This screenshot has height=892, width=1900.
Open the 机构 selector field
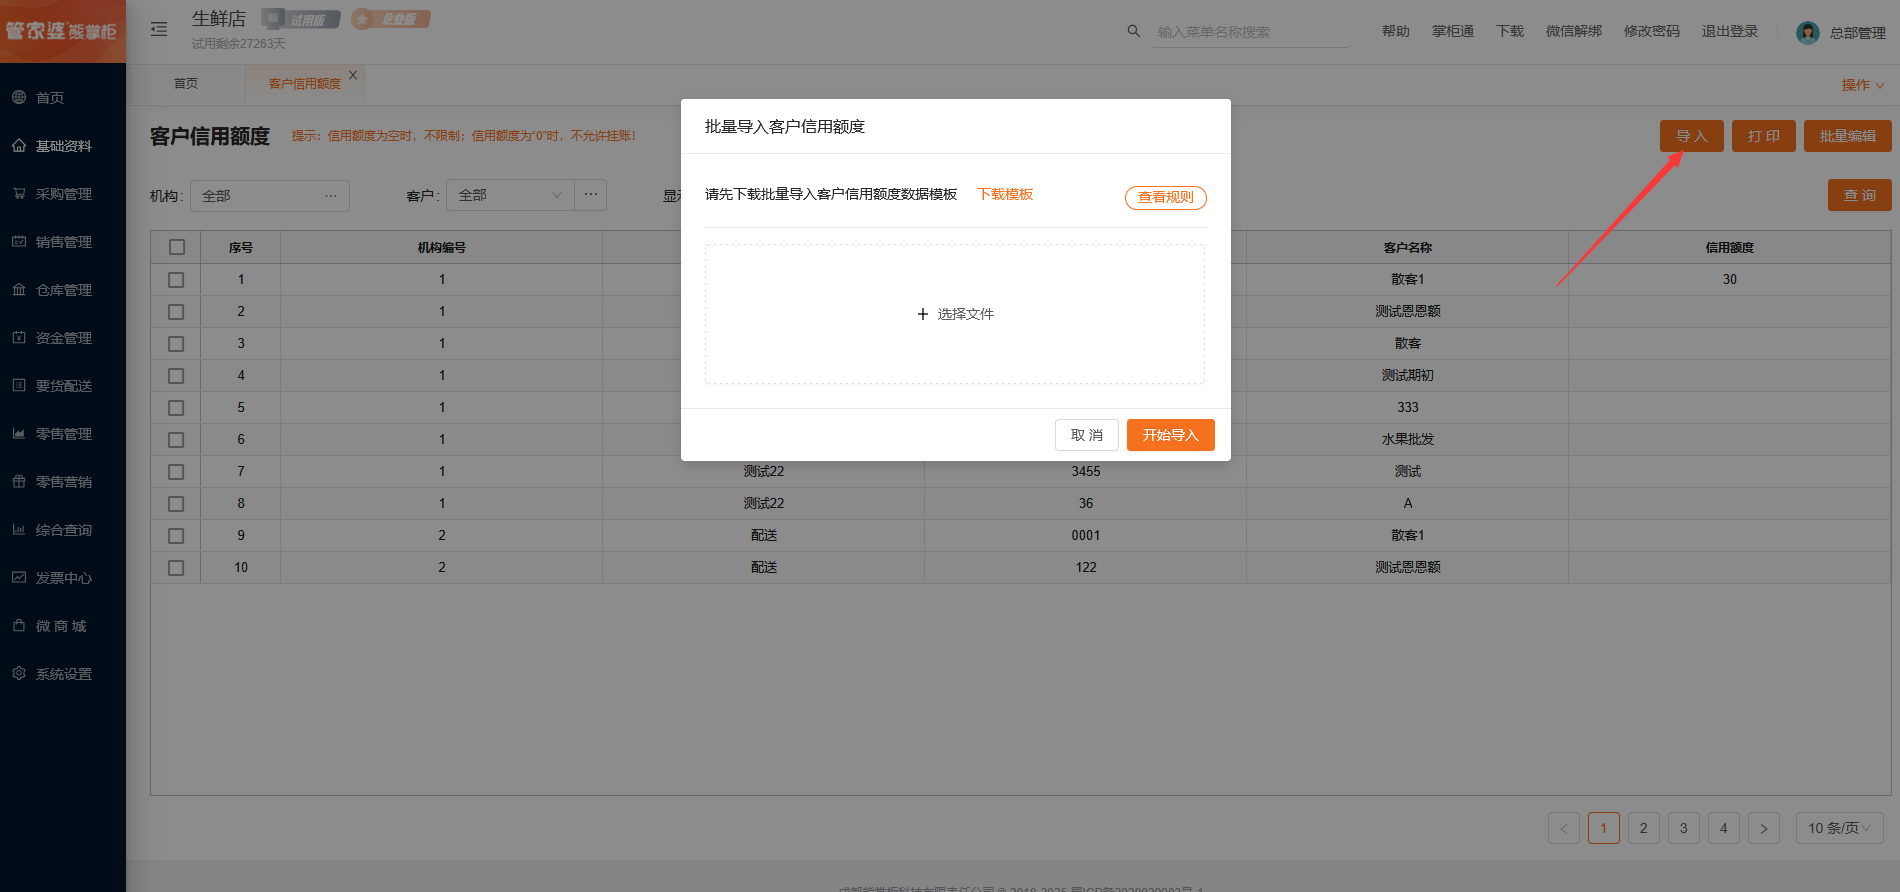(x=270, y=195)
